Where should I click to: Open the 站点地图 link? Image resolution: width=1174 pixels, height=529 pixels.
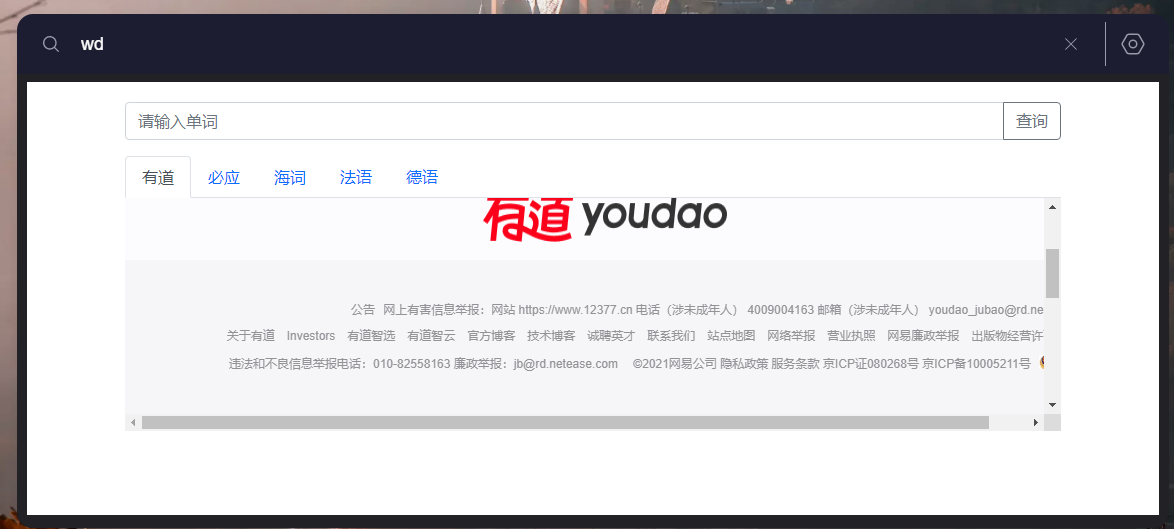coord(732,336)
